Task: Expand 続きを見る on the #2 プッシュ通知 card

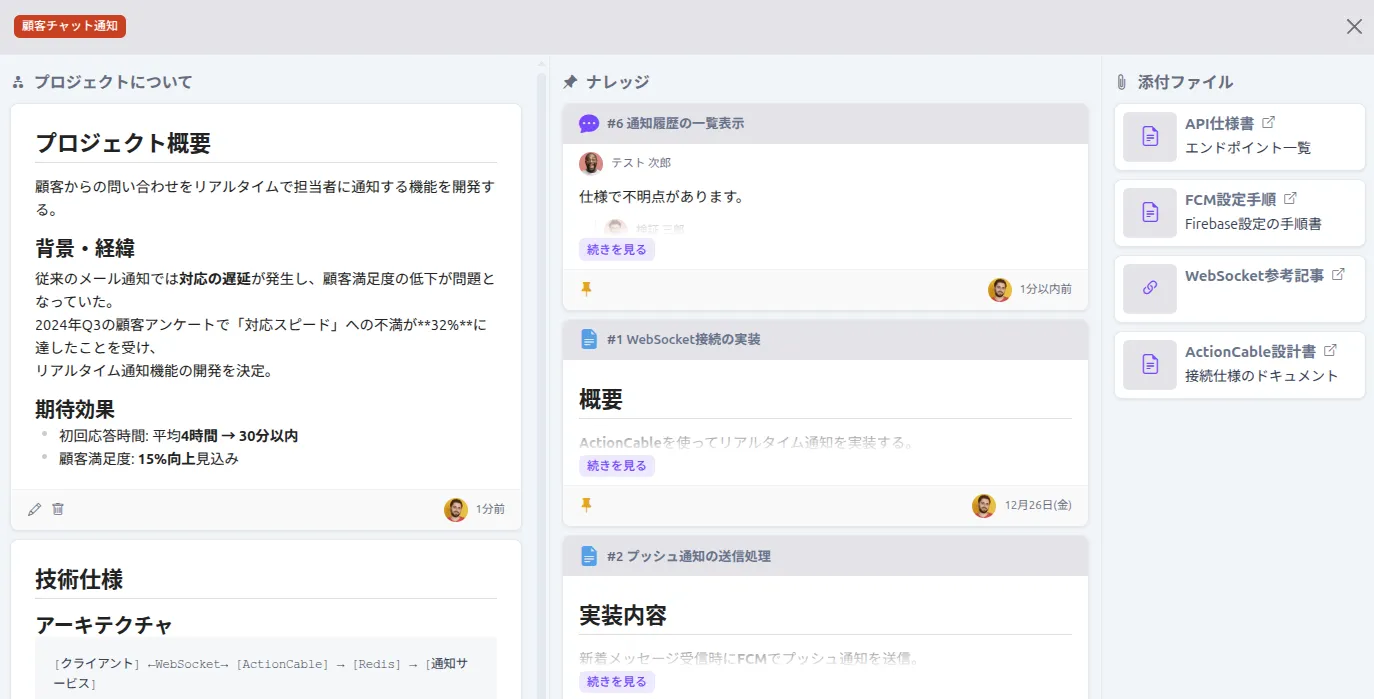Action: (x=616, y=681)
